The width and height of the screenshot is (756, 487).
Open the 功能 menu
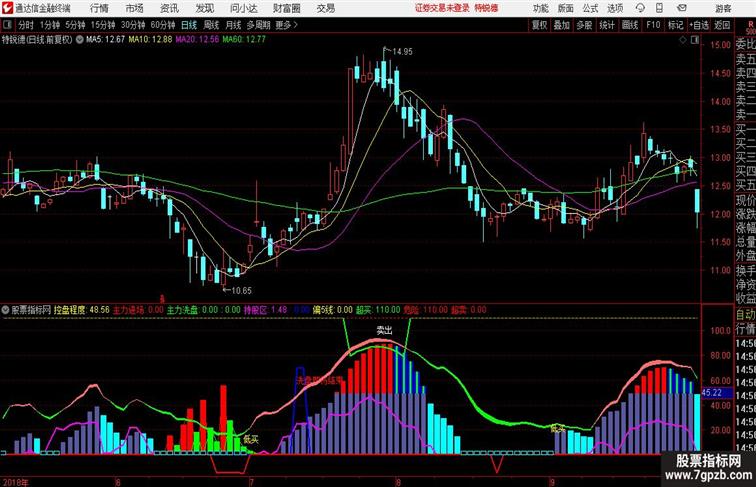(x=540, y=8)
